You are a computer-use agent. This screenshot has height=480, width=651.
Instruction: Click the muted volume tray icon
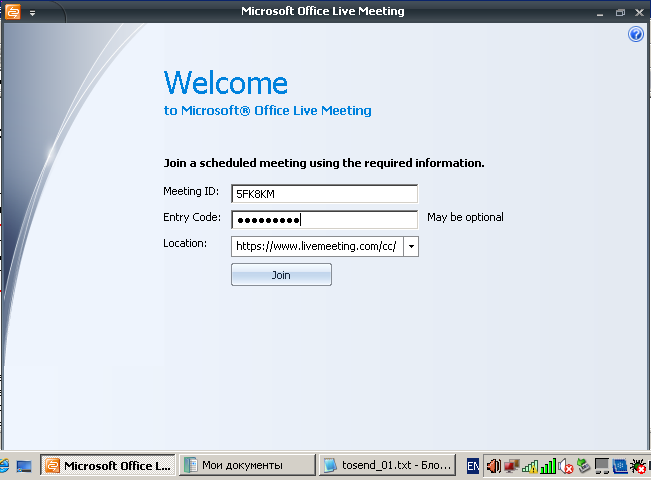point(565,466)
